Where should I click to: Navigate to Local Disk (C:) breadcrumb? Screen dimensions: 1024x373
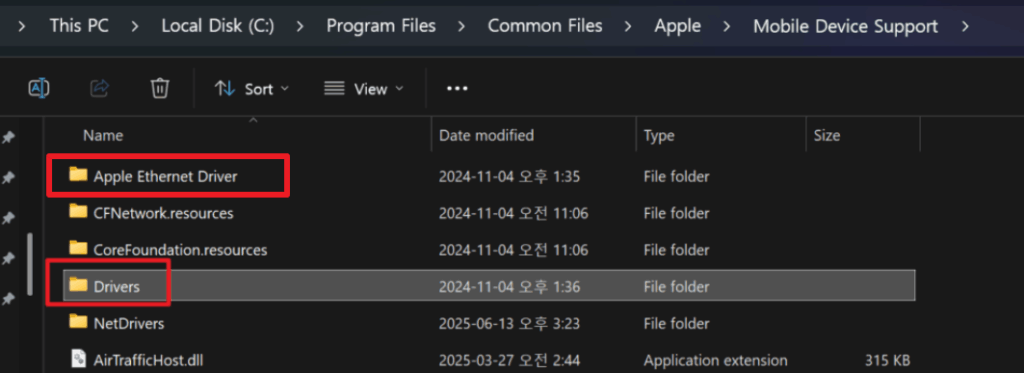pyautogui.click(x=218, y=26)
